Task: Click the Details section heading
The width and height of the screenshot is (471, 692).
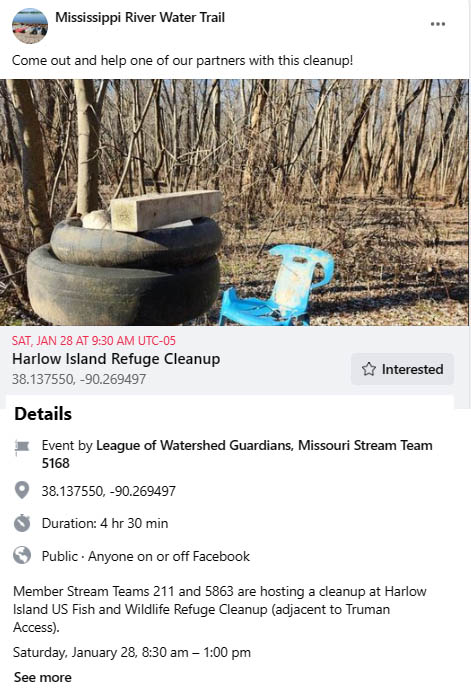Action: point(43,414)
